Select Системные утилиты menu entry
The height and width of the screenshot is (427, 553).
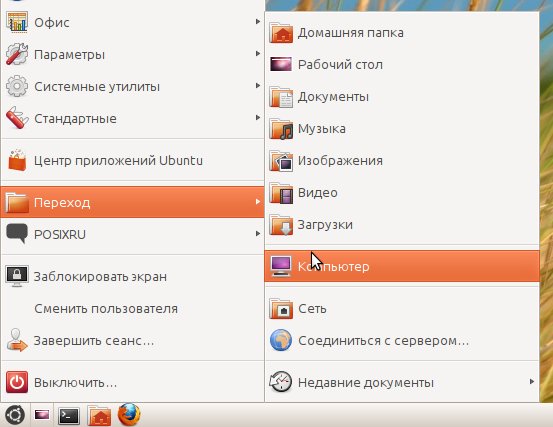133,86
